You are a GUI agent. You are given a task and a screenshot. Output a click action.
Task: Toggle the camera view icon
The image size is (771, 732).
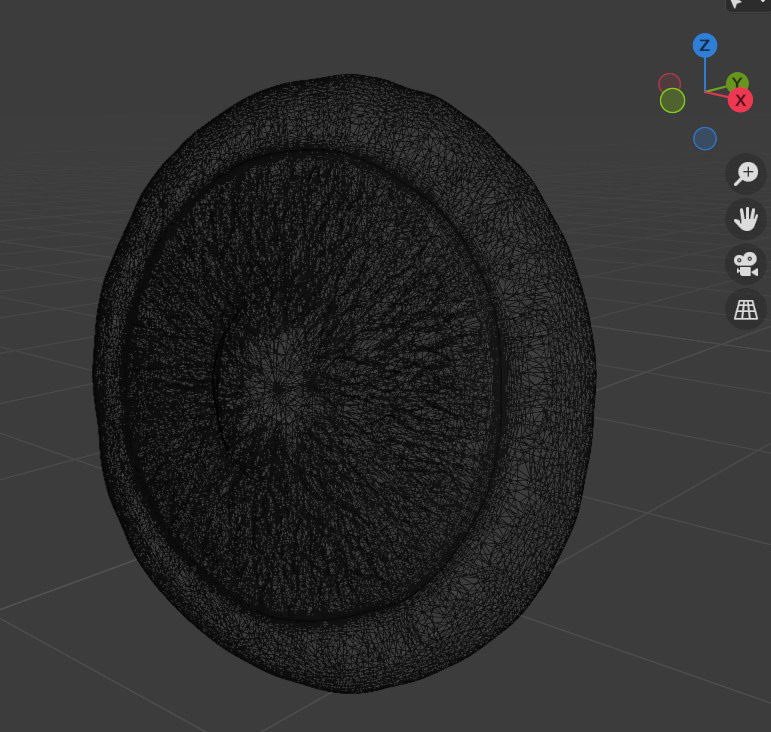coord(745,264)
